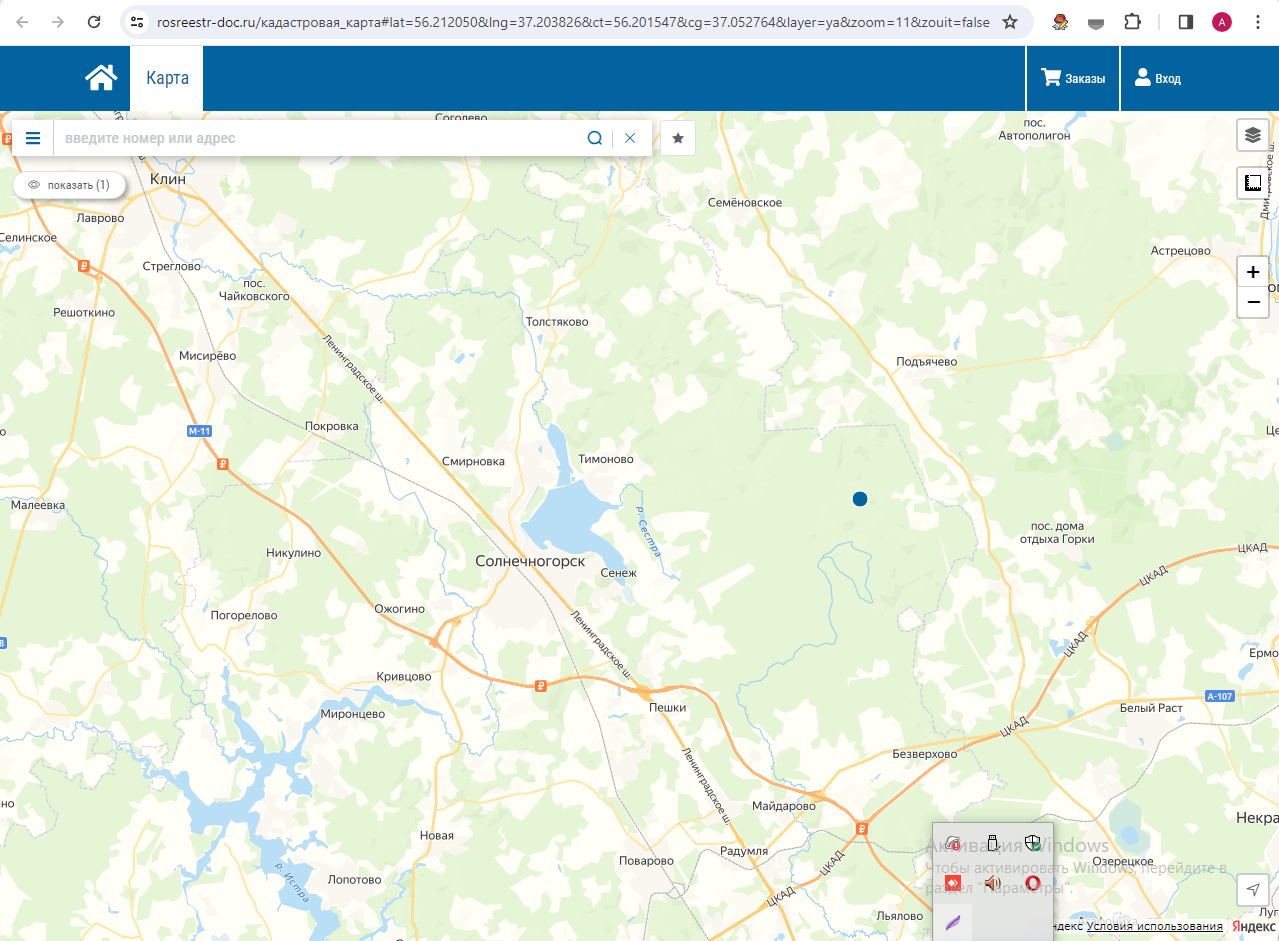Open the Extensions puzzle icon
The image size is (1279, 941).
point(1132,22)
